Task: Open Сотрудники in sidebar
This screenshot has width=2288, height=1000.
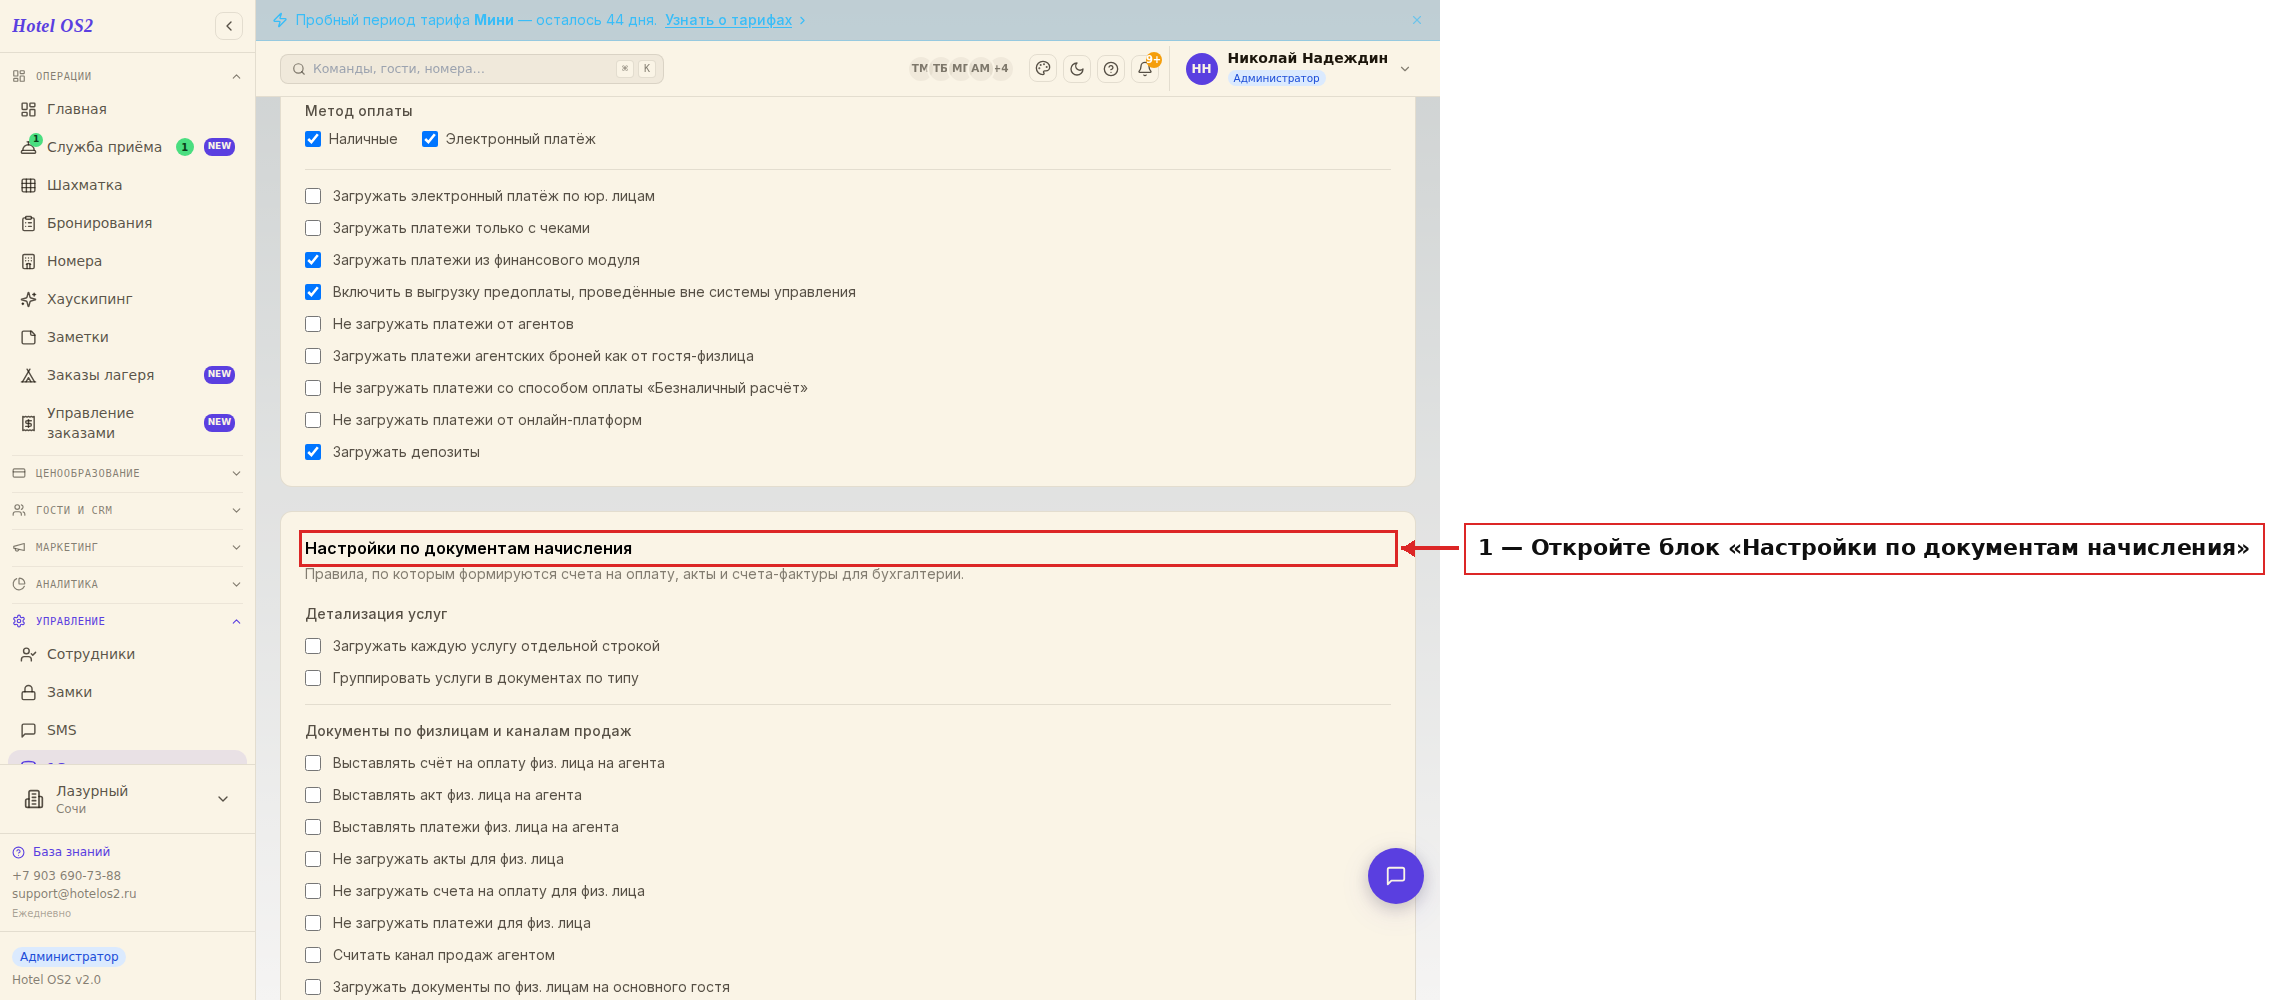Action: (x=127, y=654)
